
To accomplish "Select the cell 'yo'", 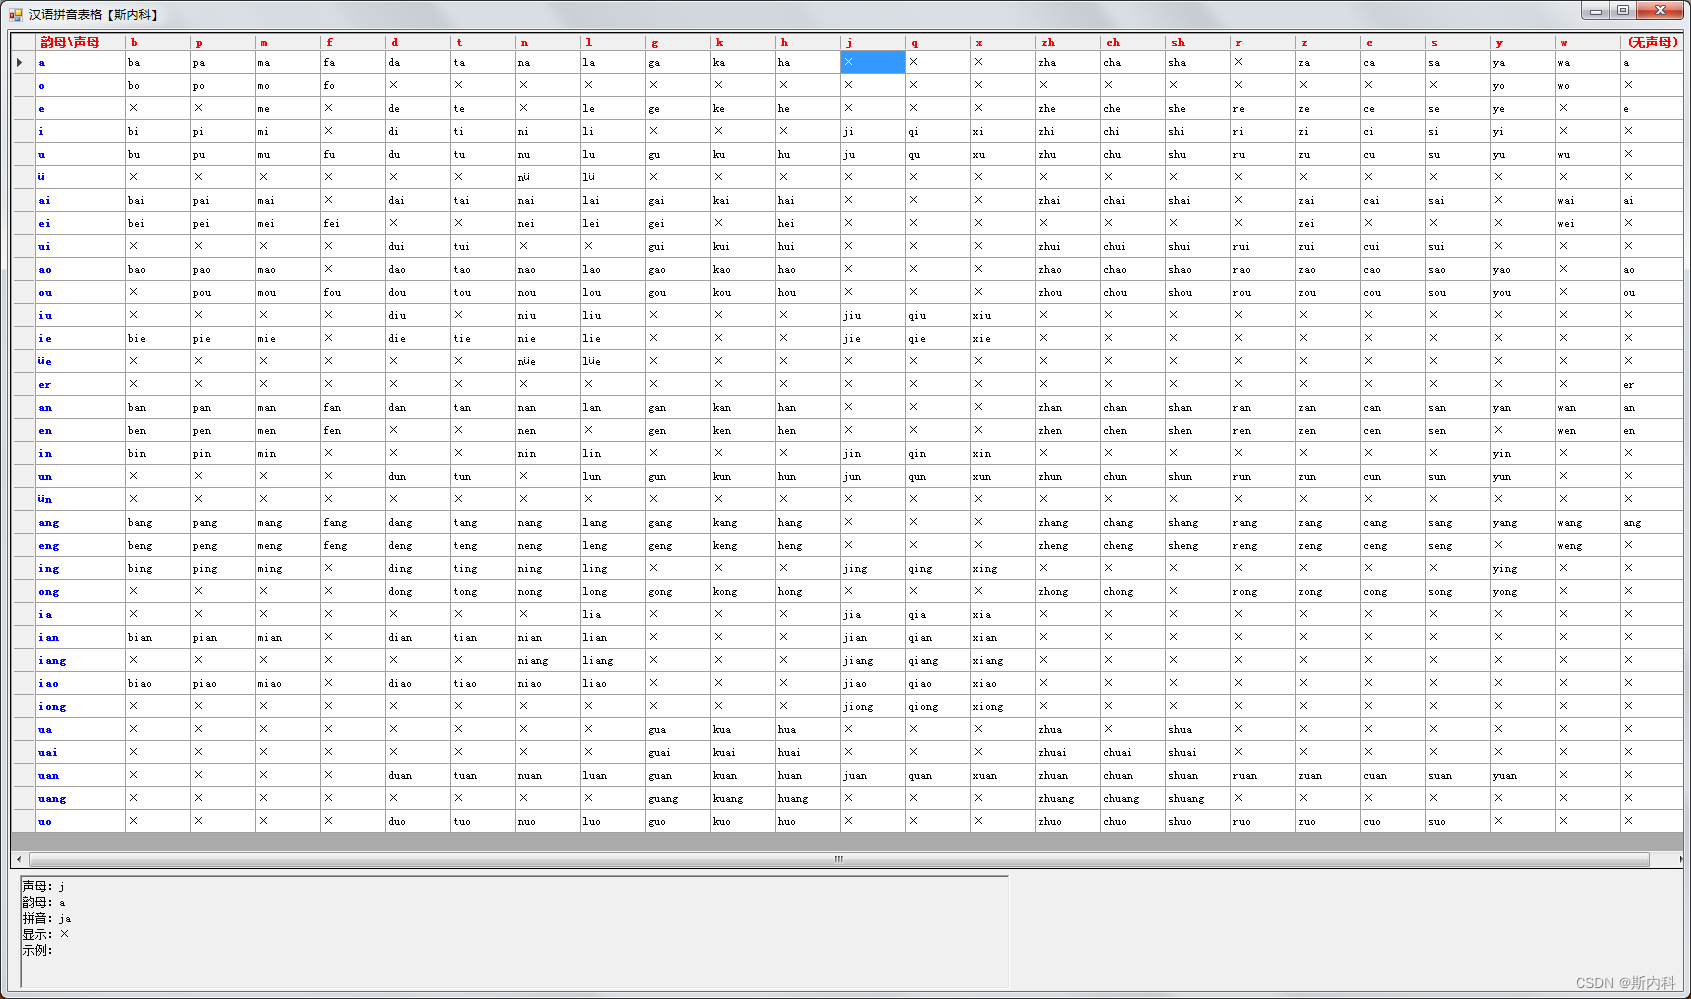I will (x=1523, y=85).
